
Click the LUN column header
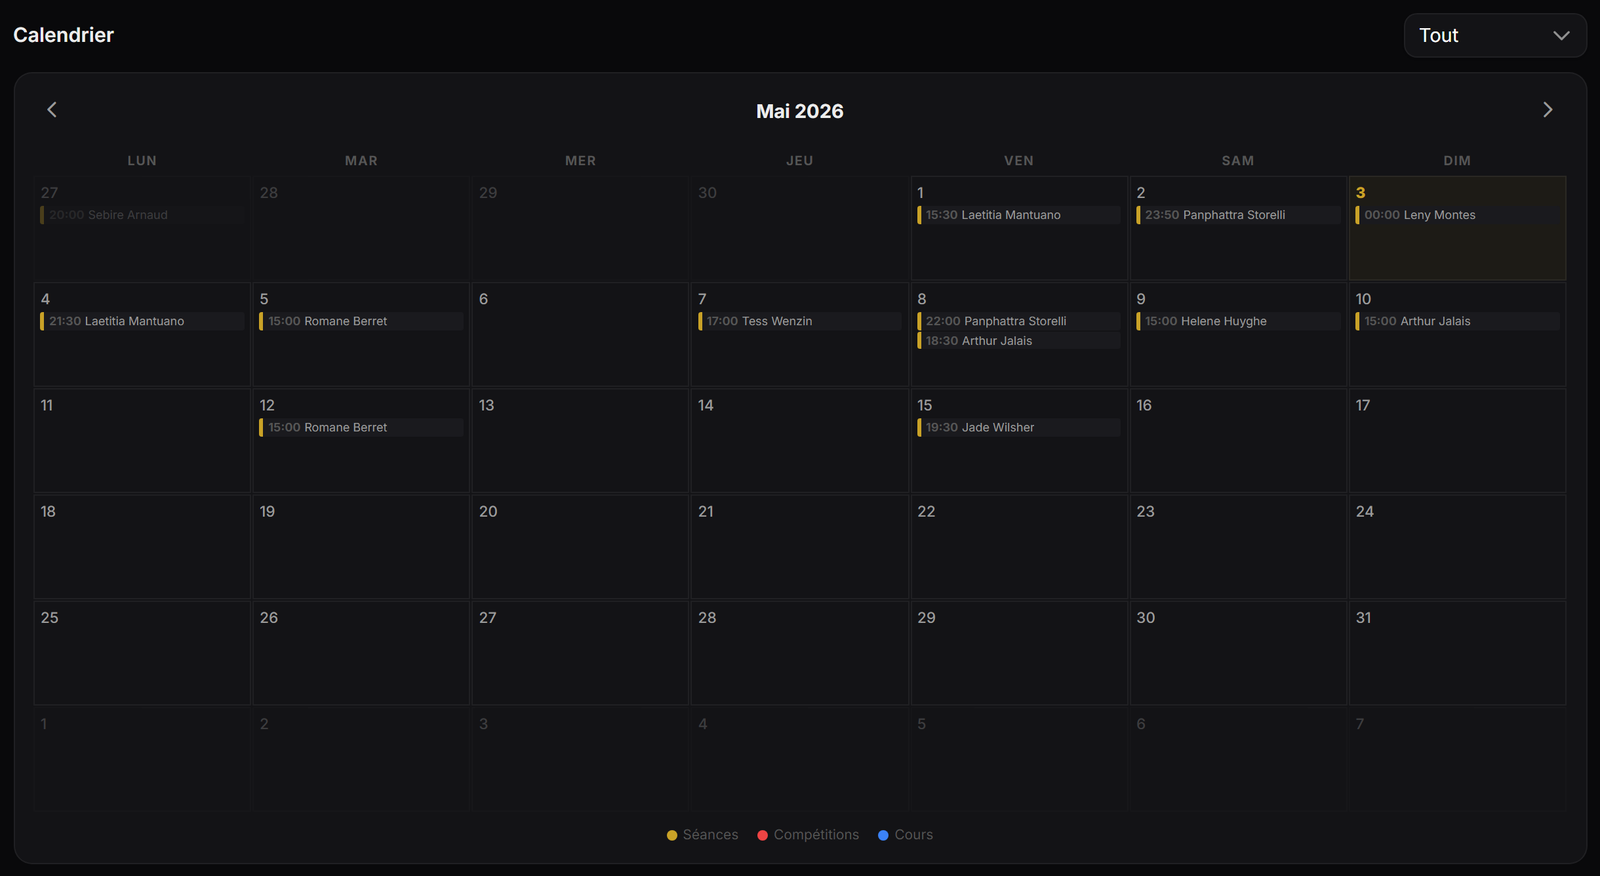(142, 161)
